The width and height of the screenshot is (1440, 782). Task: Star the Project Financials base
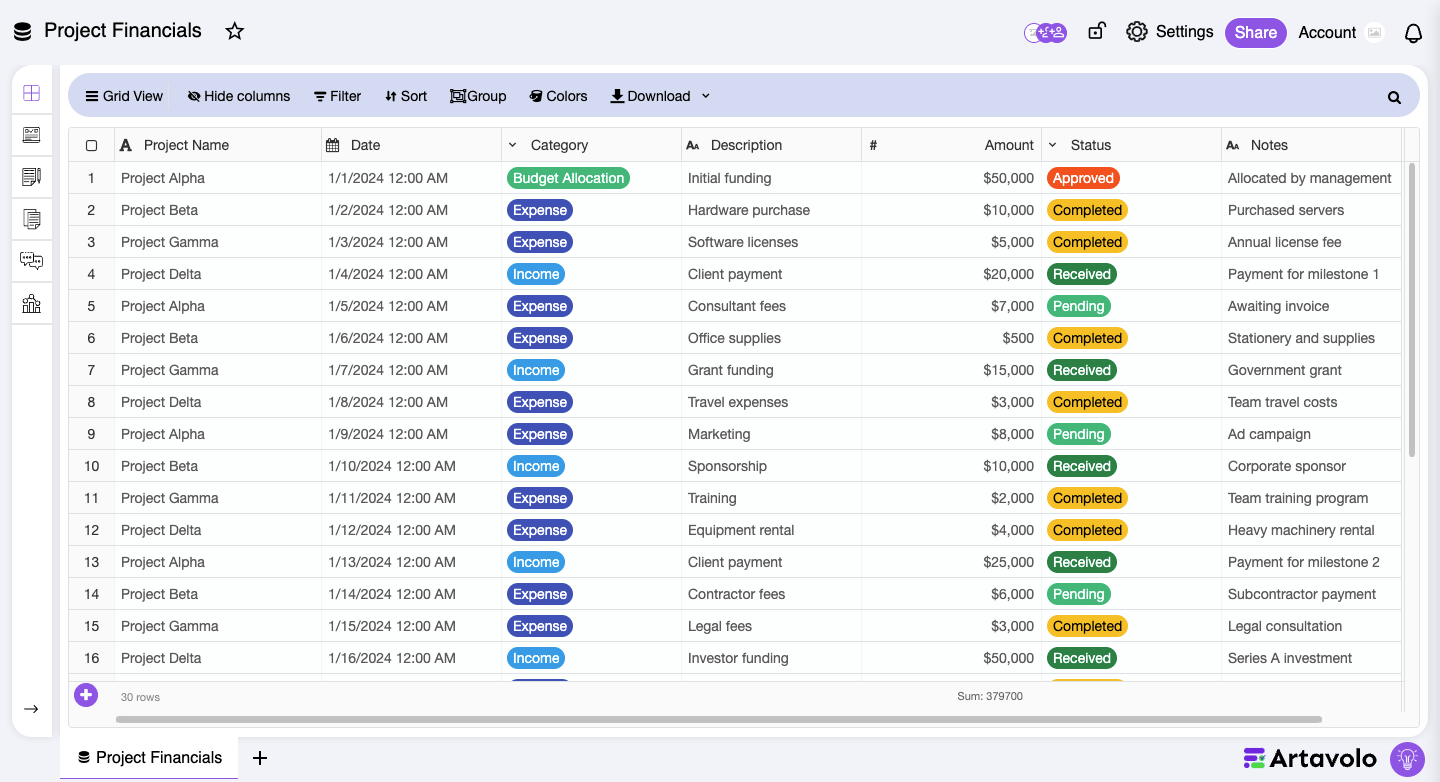235,31
